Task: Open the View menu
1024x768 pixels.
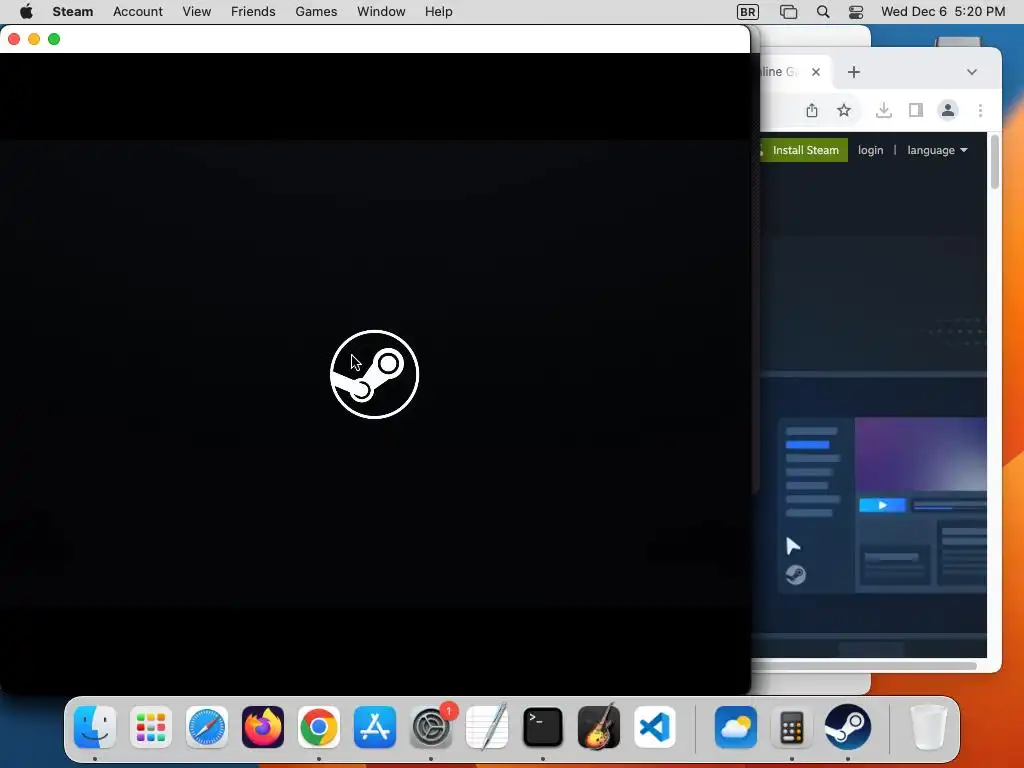Action: [197, 12]
